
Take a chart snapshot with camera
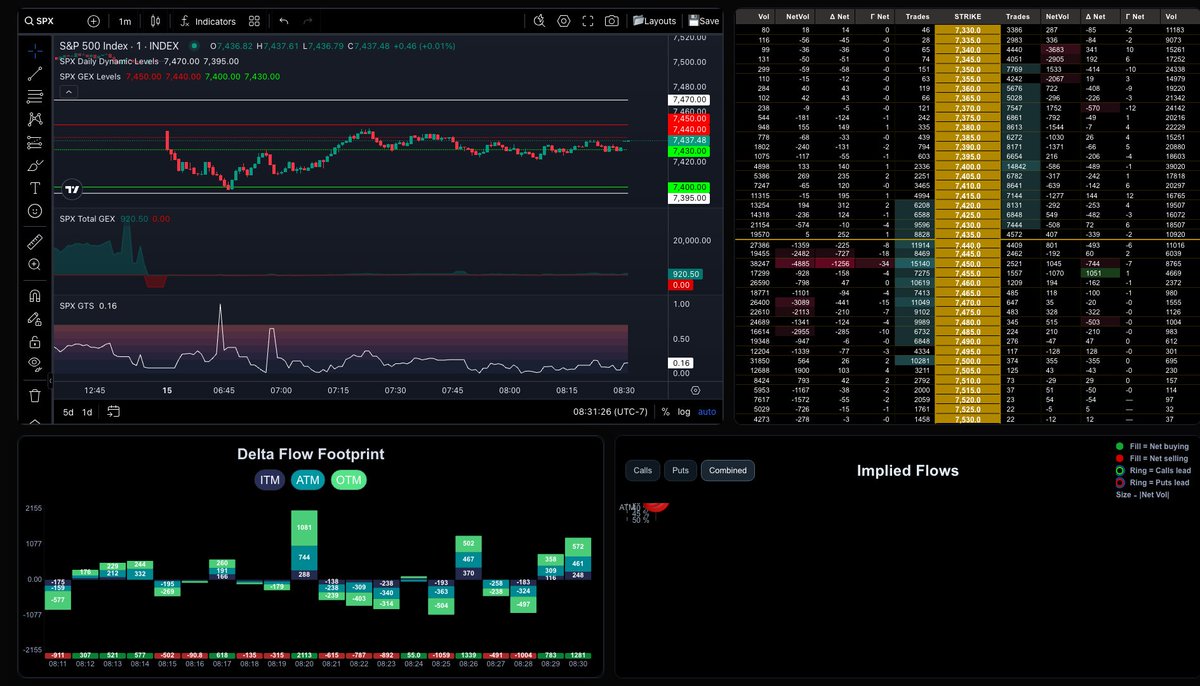tap(612, 20)
